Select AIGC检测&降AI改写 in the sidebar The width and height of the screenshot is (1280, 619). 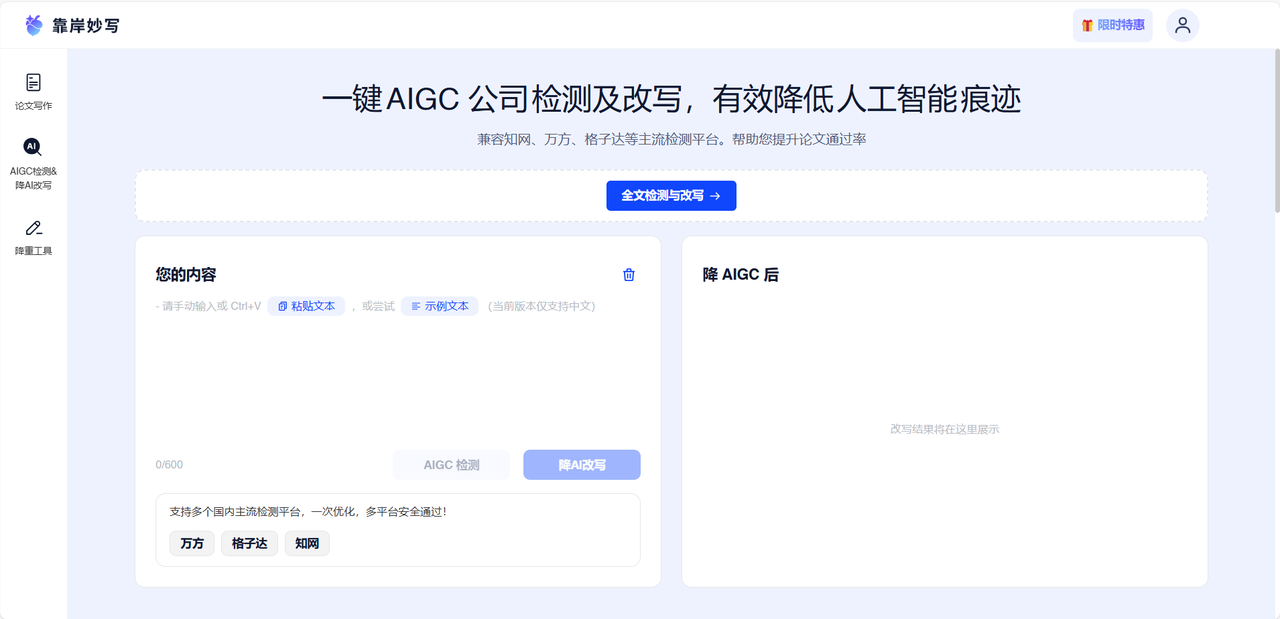point(34,165)
